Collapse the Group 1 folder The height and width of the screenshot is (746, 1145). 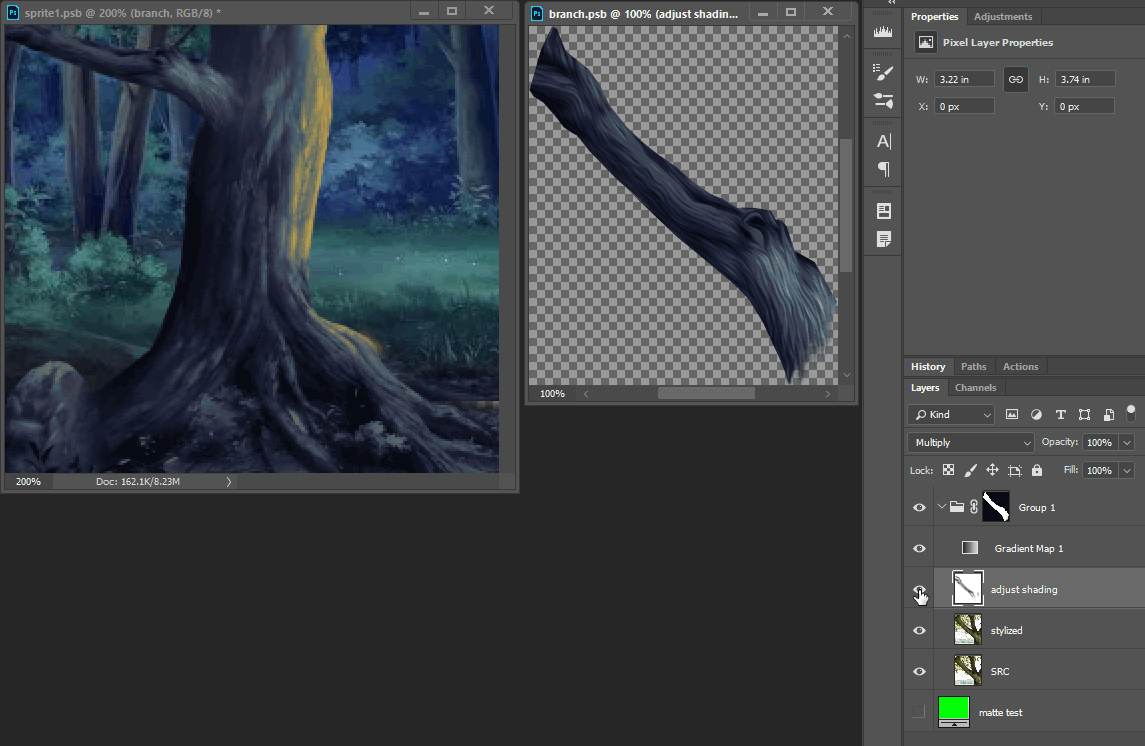point(942,507)
